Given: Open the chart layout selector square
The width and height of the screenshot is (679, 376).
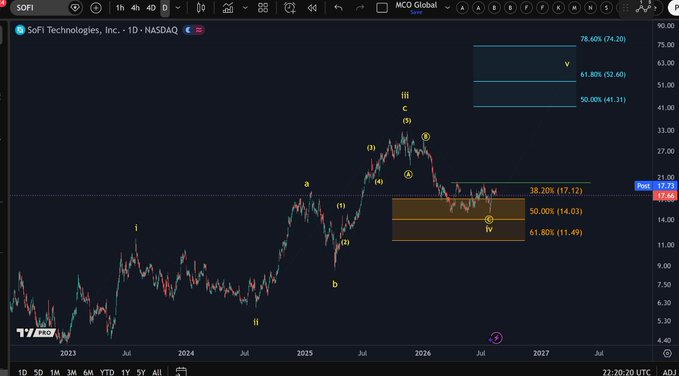Looking at the screenshot, I should pos(382,8).
